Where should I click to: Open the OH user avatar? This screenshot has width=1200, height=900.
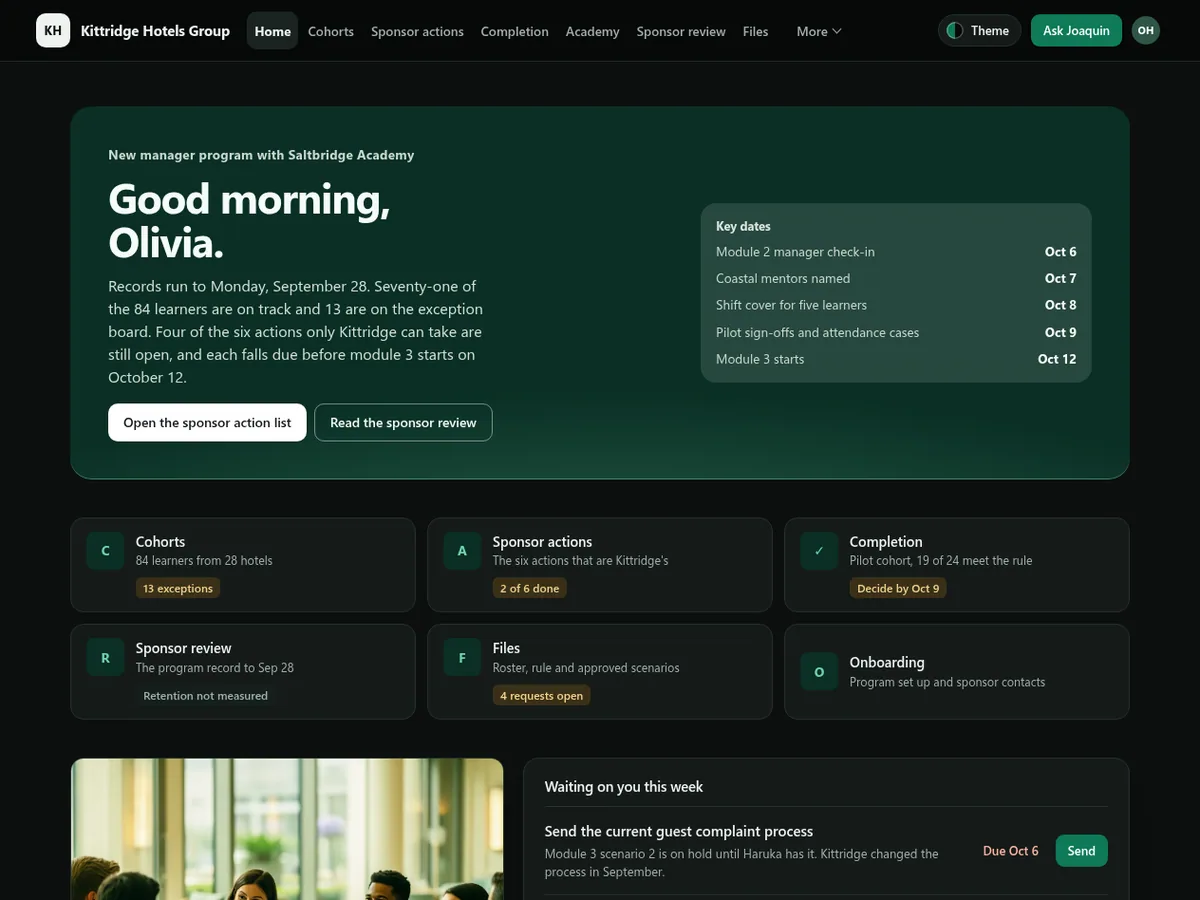coord(1146,31)
